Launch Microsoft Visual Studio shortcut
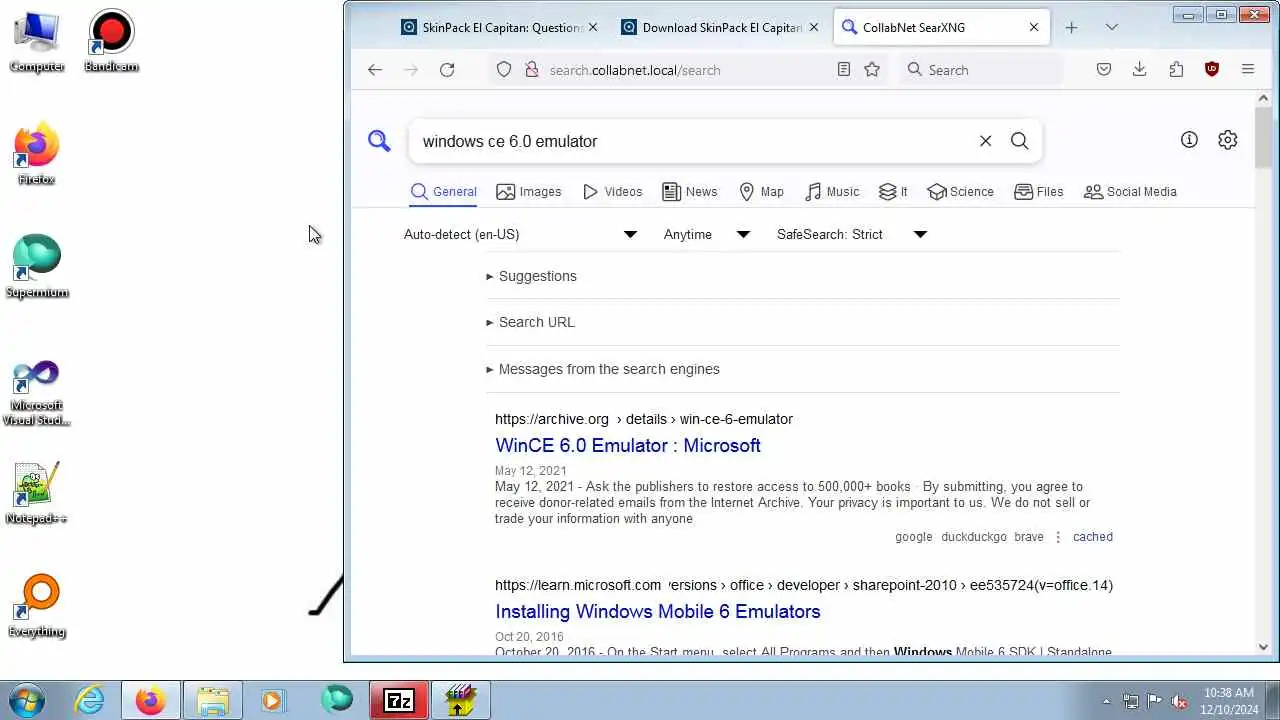Screen dimensions: 1280x720 click(37, 393)
